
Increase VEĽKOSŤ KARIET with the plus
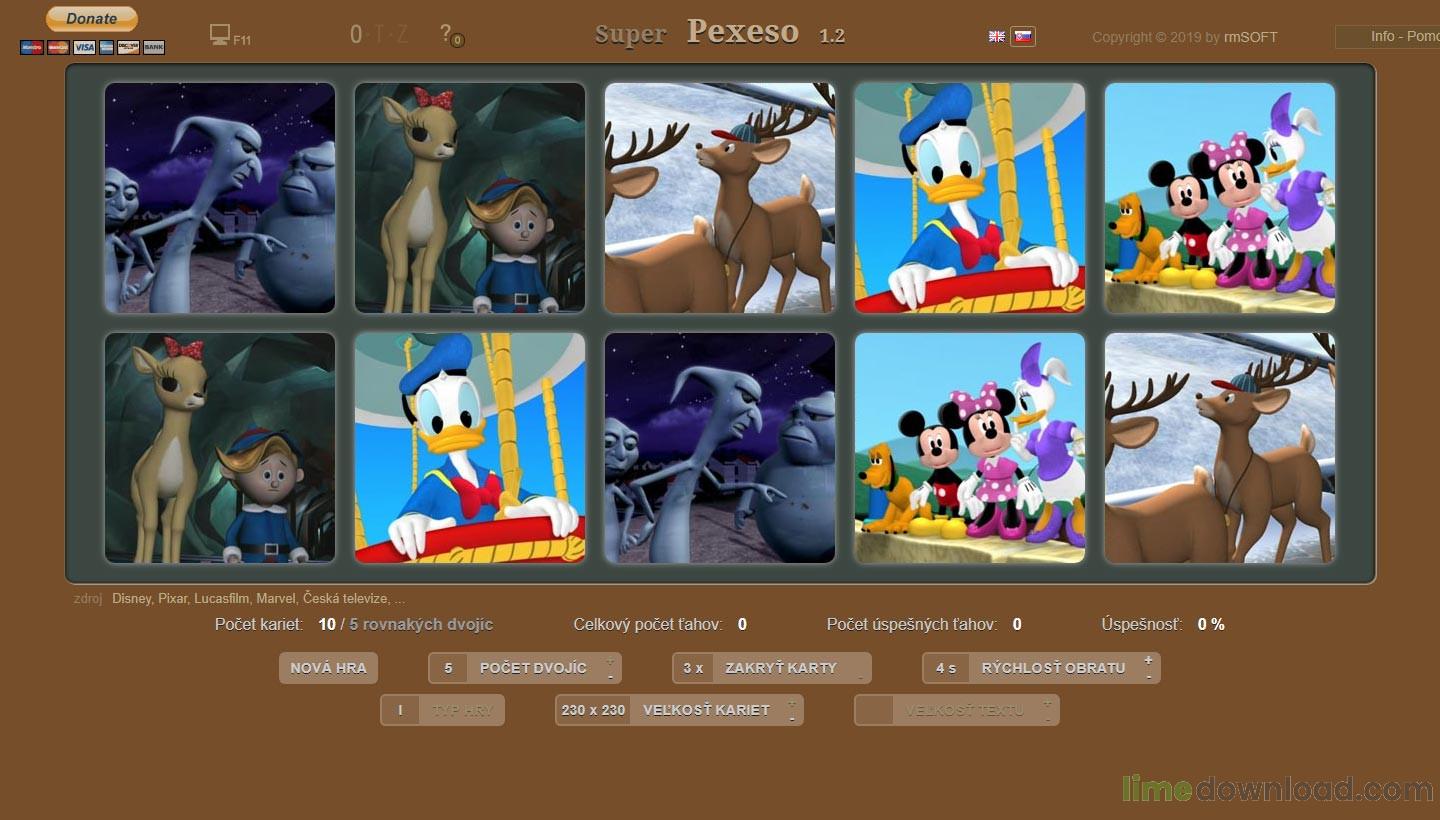point(792,703)
